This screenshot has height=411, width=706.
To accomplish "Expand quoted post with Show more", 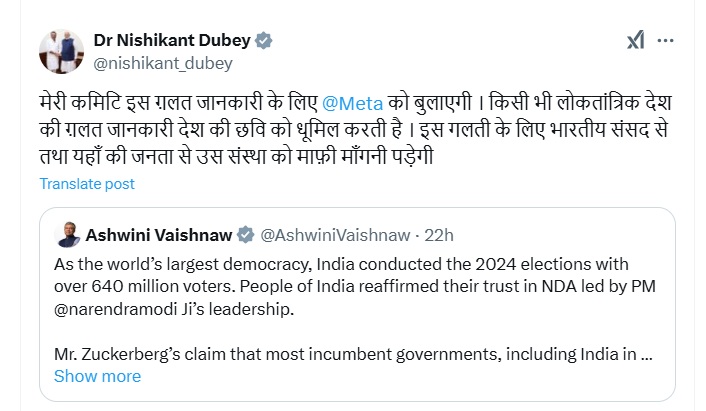I will click(97, 376).
